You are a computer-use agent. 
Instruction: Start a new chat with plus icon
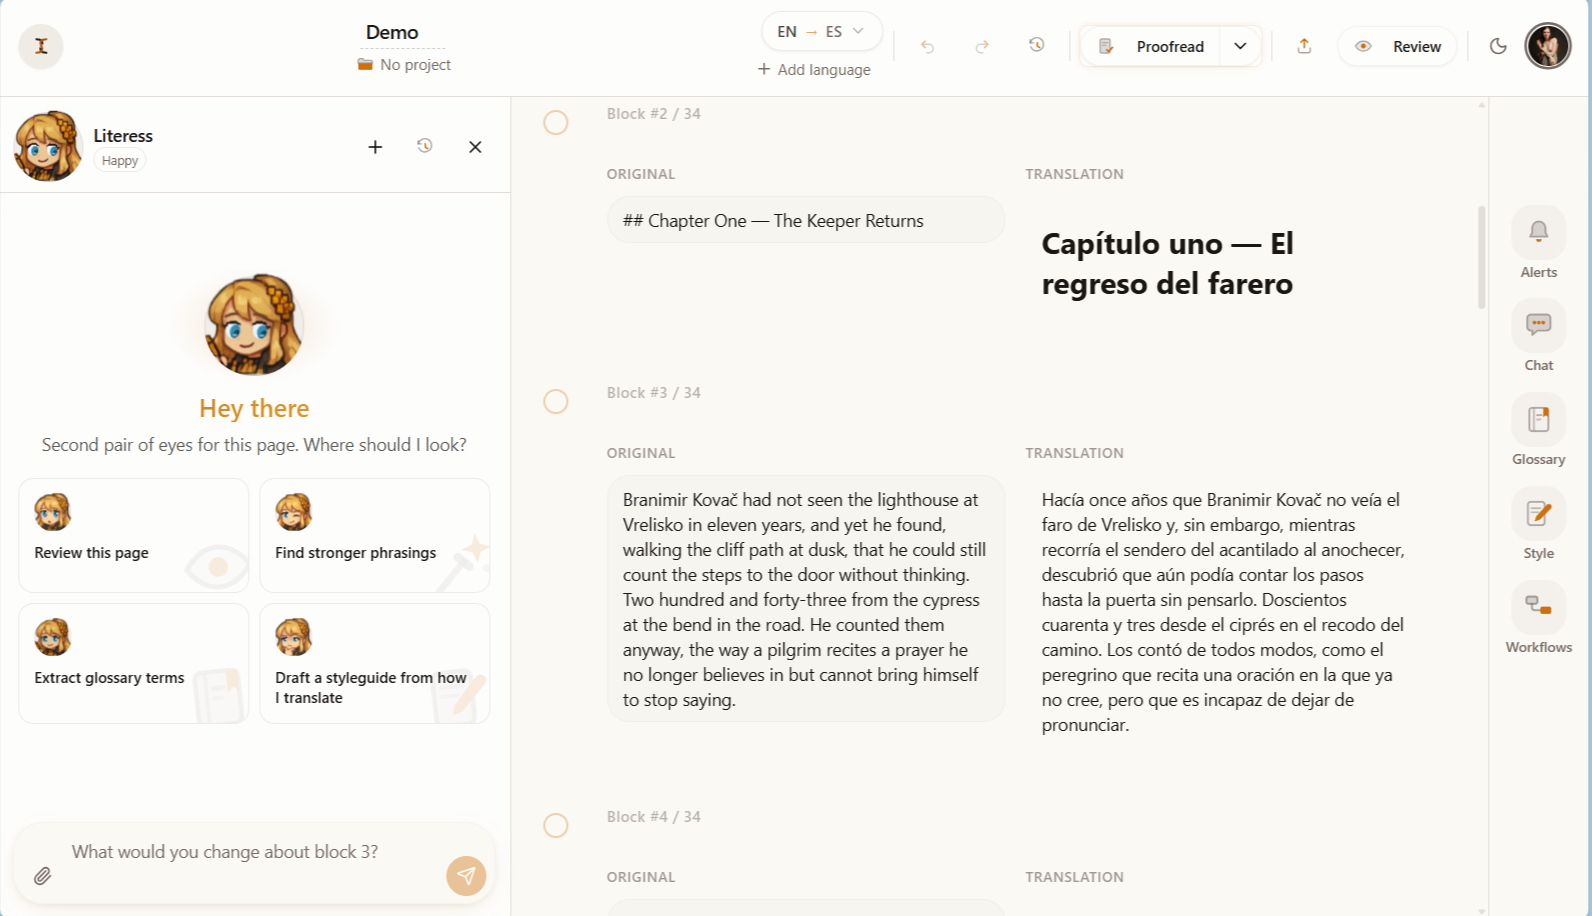click(x=375, y=147)
